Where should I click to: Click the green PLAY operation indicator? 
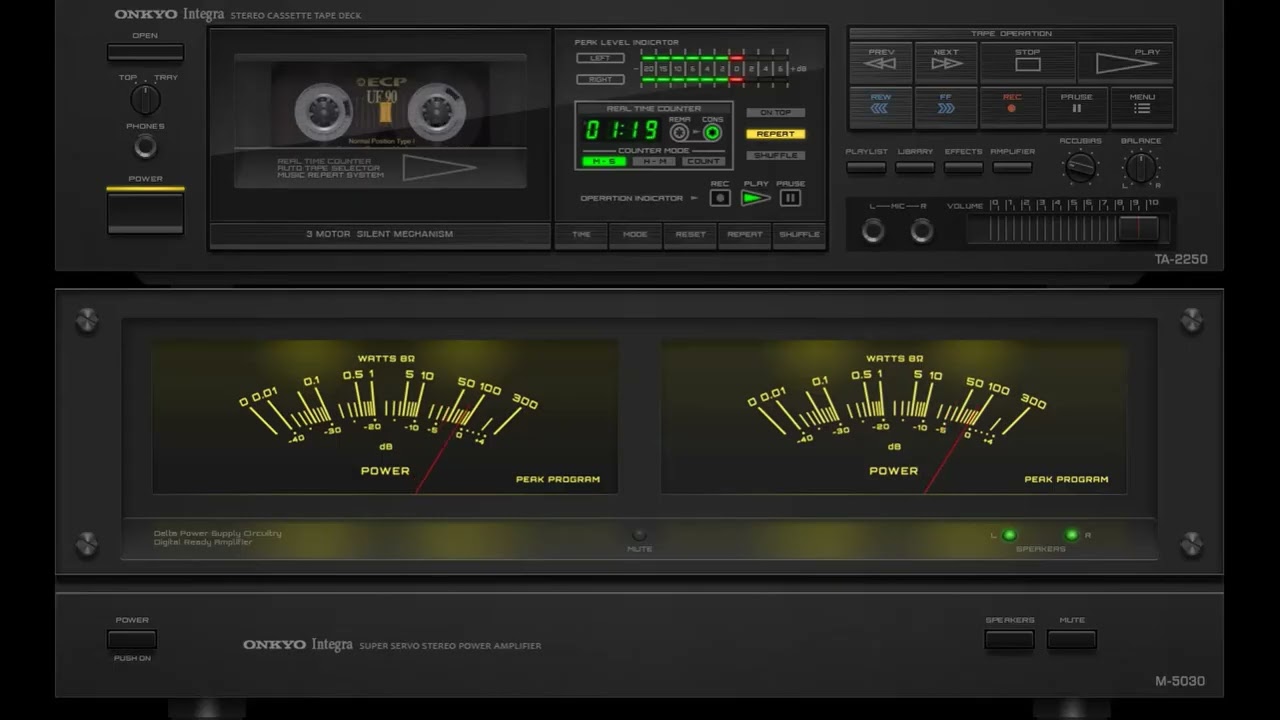[756, 198]
